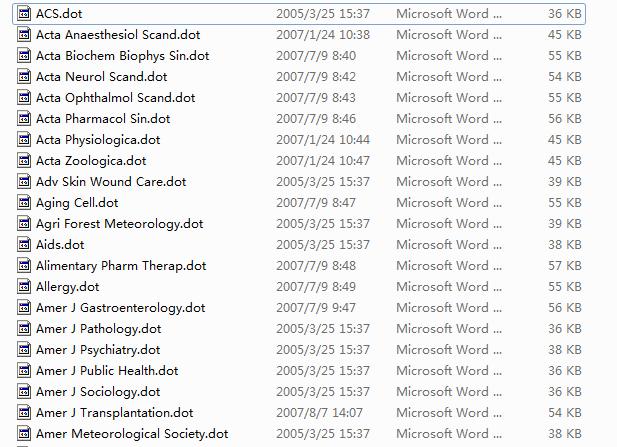Click the date 2007/1/24 10:44
617x447 pixels.
pos(323,140)
